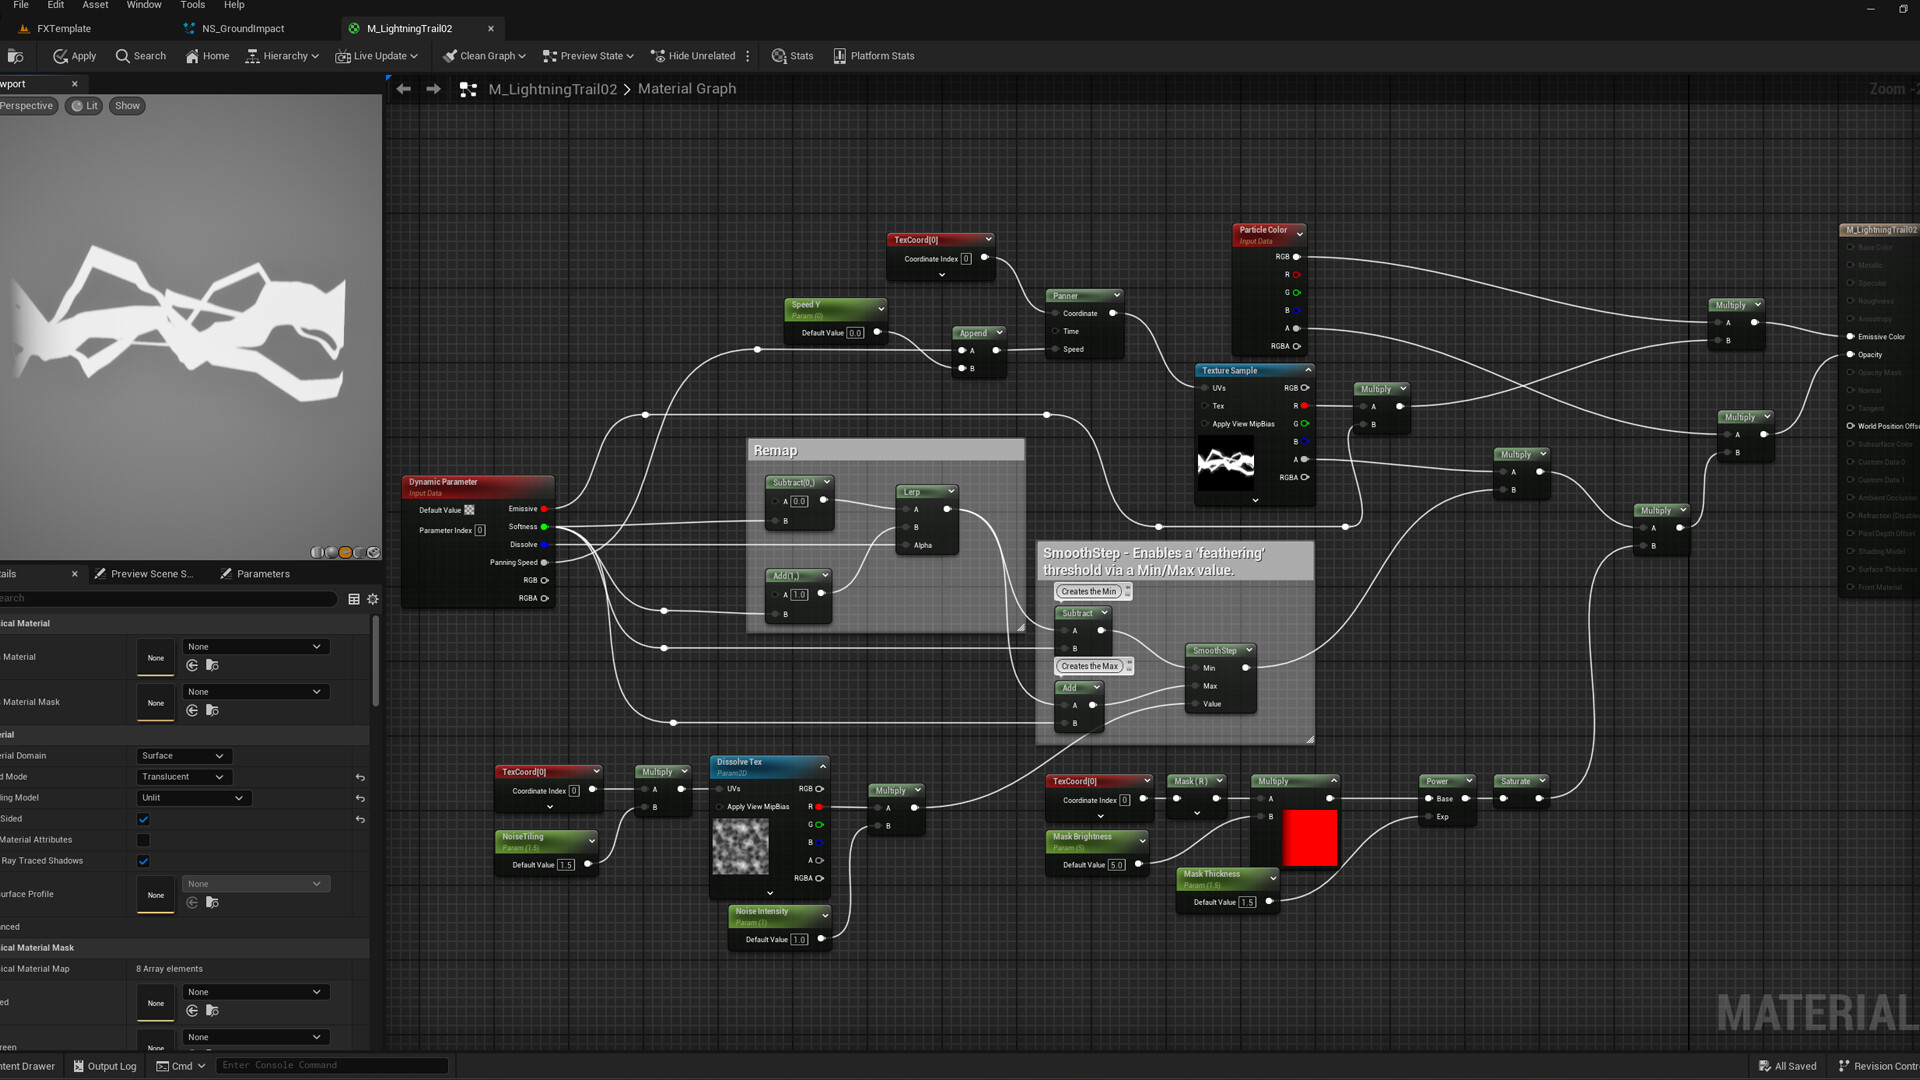Open the Asset menu
Image resolution: width=1920 pixels, height=1080 pixels.
point(95,5)
